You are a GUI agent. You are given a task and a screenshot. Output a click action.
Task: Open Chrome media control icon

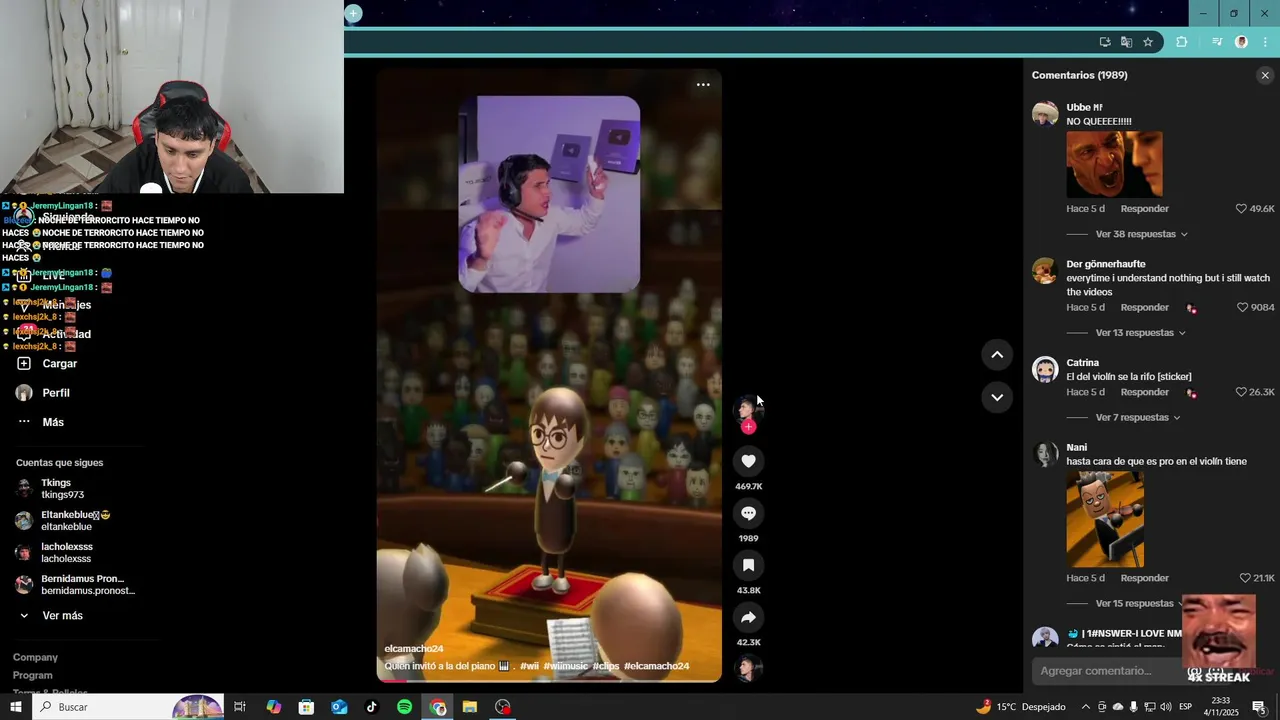pyautogui.click(x=1217, y=42)
